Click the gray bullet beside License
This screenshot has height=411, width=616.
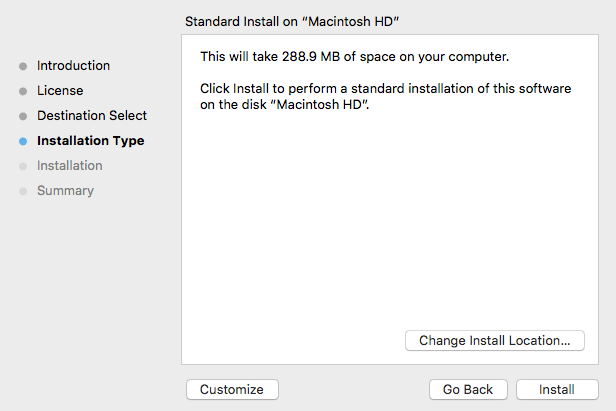point(23,92)
